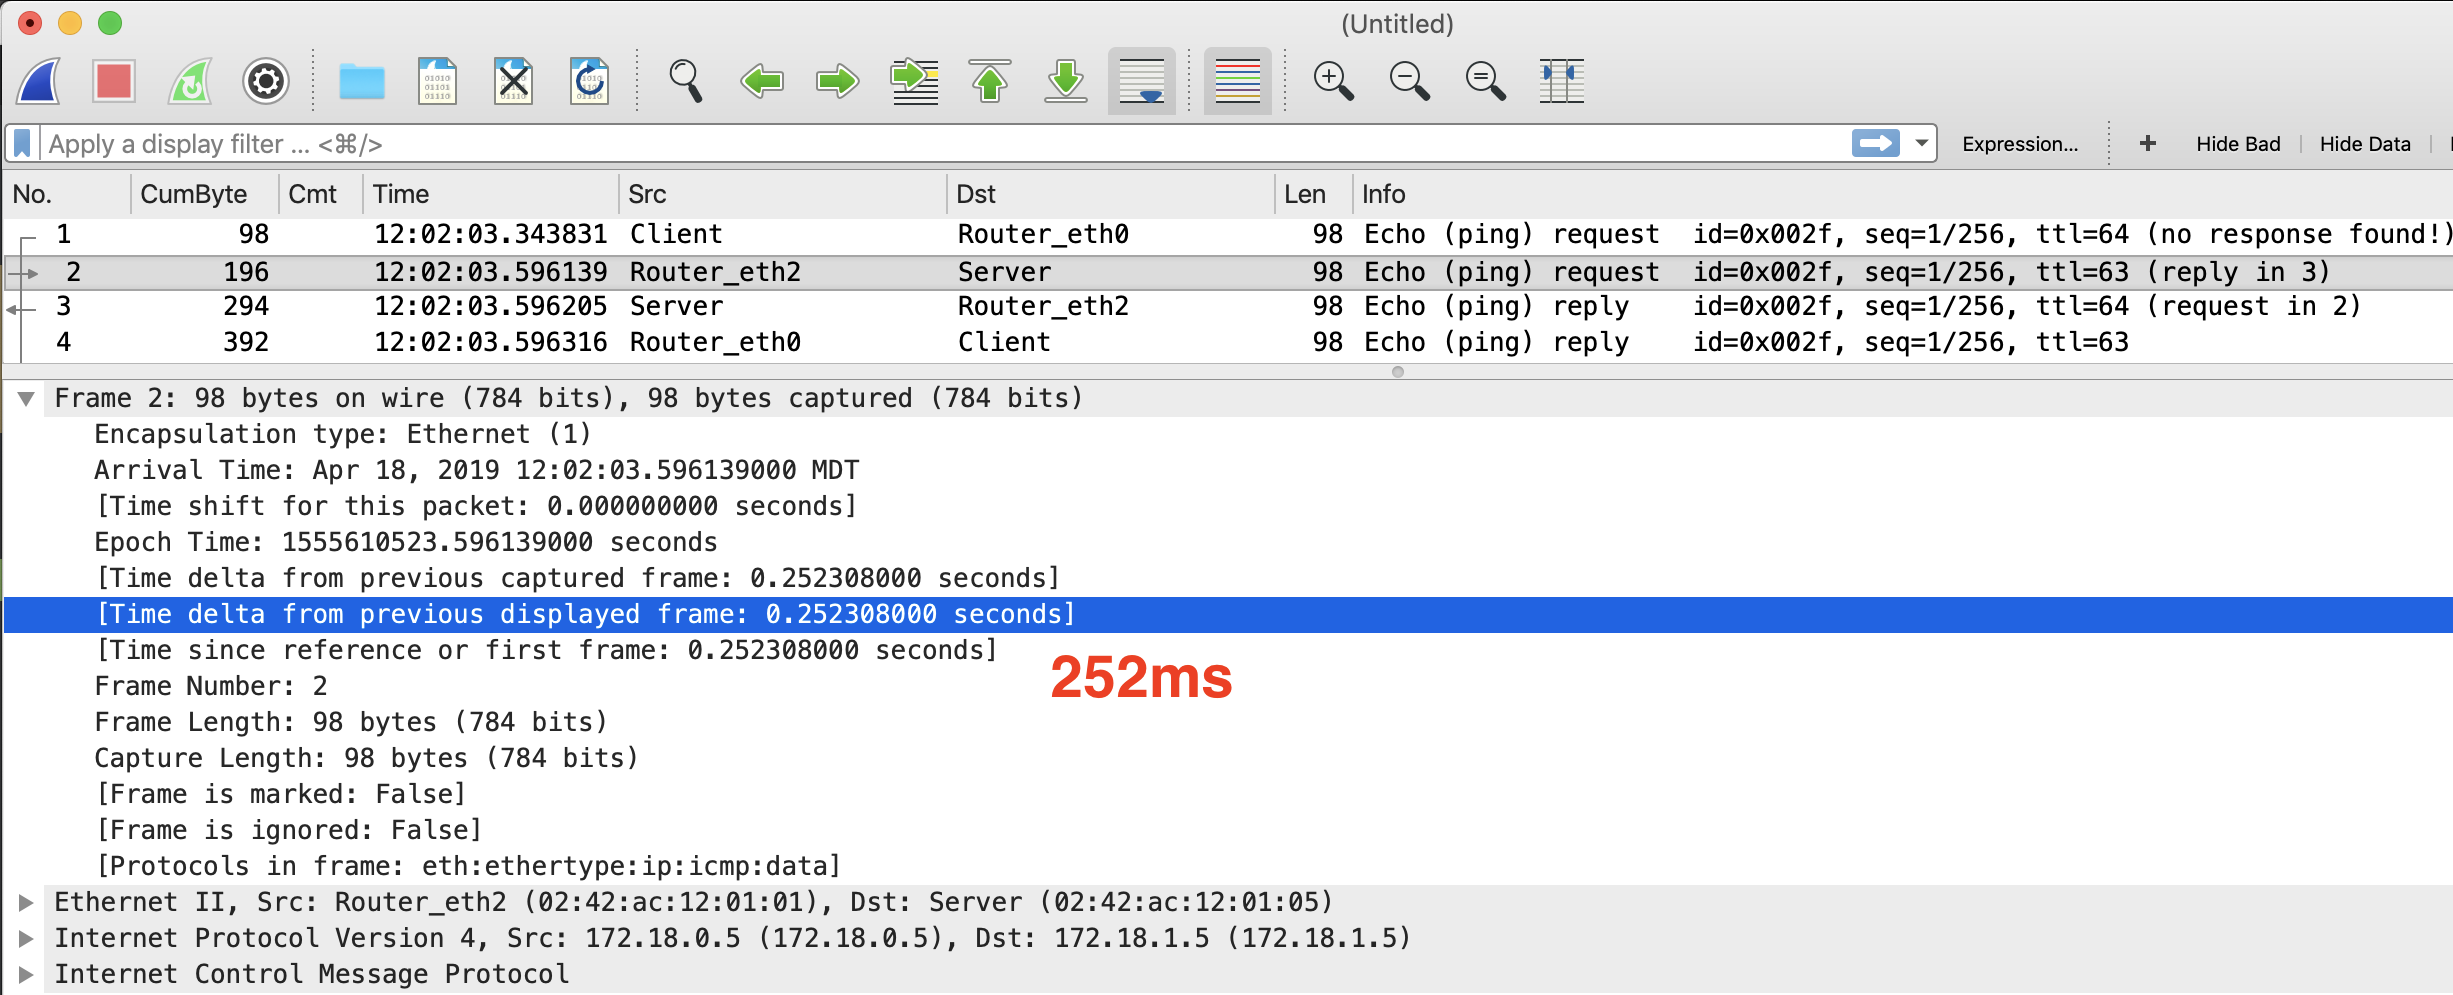Image resolution: width=2453 pixels, height=995 pixels.
Task: Jump to the first packet icon
Action: pos(990,81)
